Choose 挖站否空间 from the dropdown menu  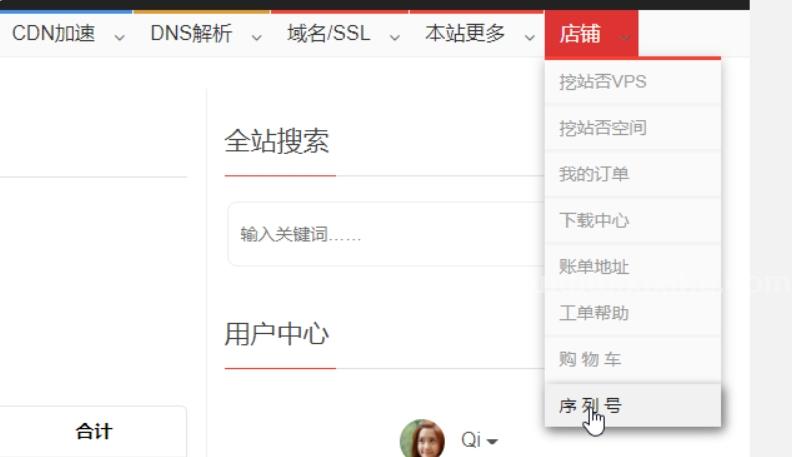(x=603, y=128)
